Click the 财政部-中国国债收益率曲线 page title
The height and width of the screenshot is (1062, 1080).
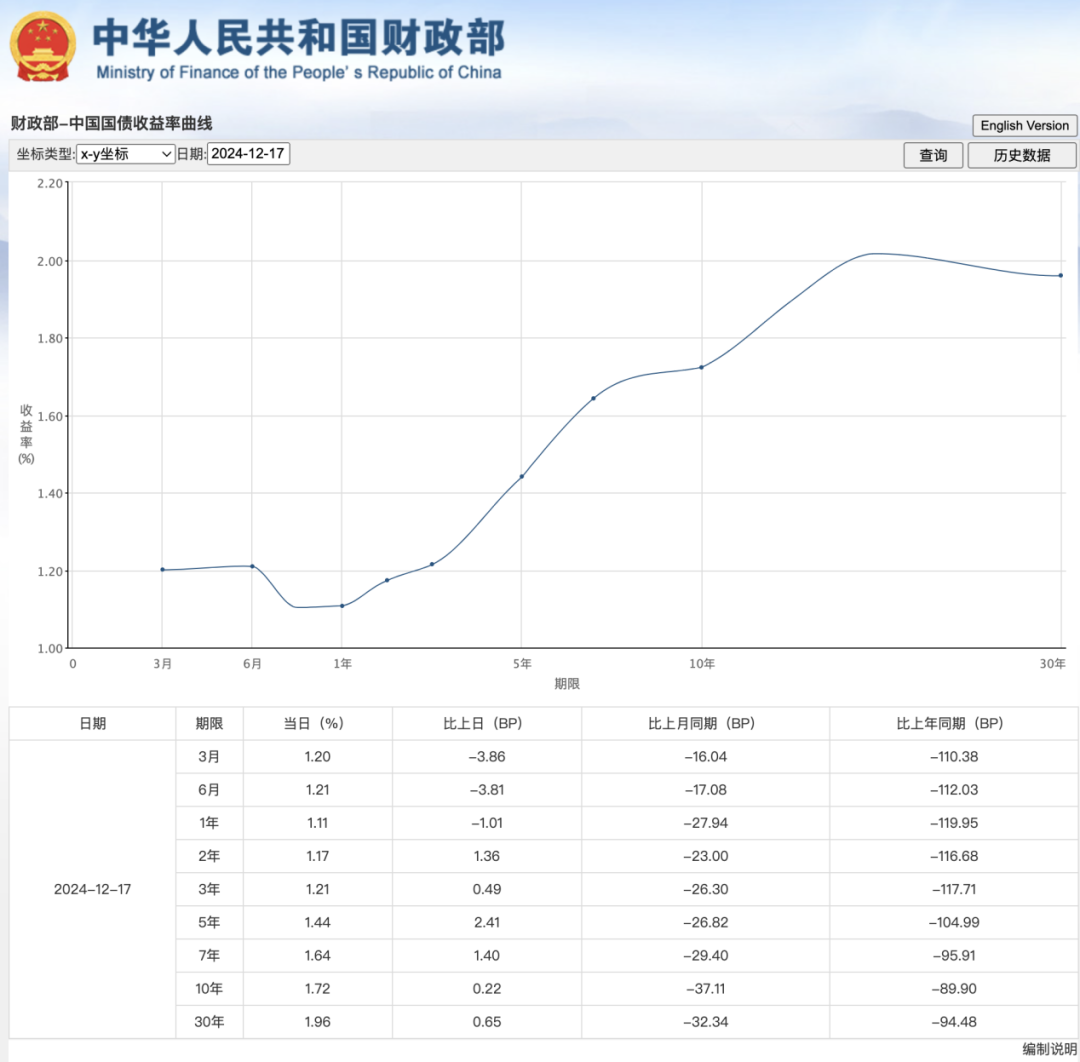pyautogui.click(x=111, y=123)
